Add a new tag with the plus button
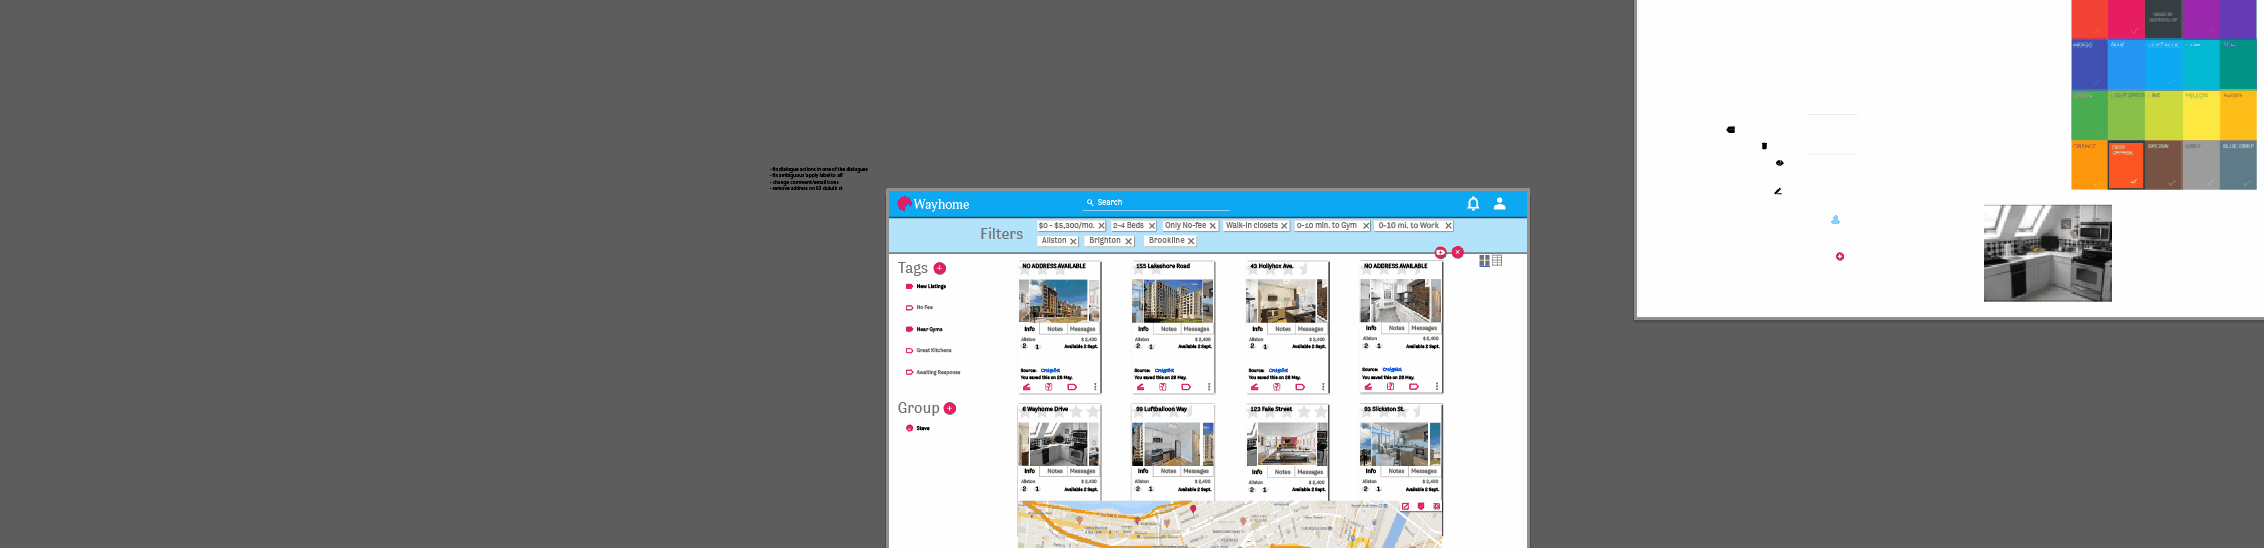The height and width of the screenshot is (548, 2264). click(940, 268)
